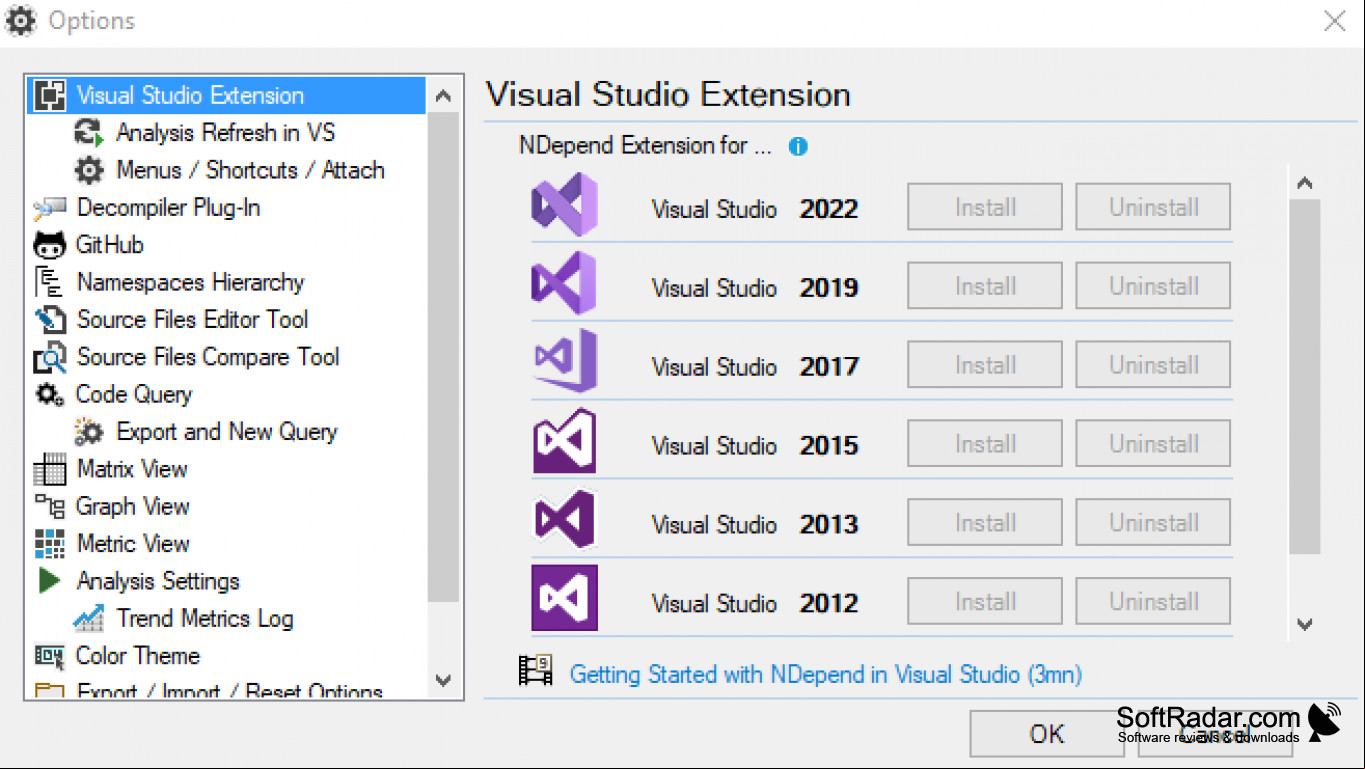The height and width of the screenshot is (769, 1365).
Task: Uninstall extension for Visual Studio 2022
Action: tap(1153, 207)
